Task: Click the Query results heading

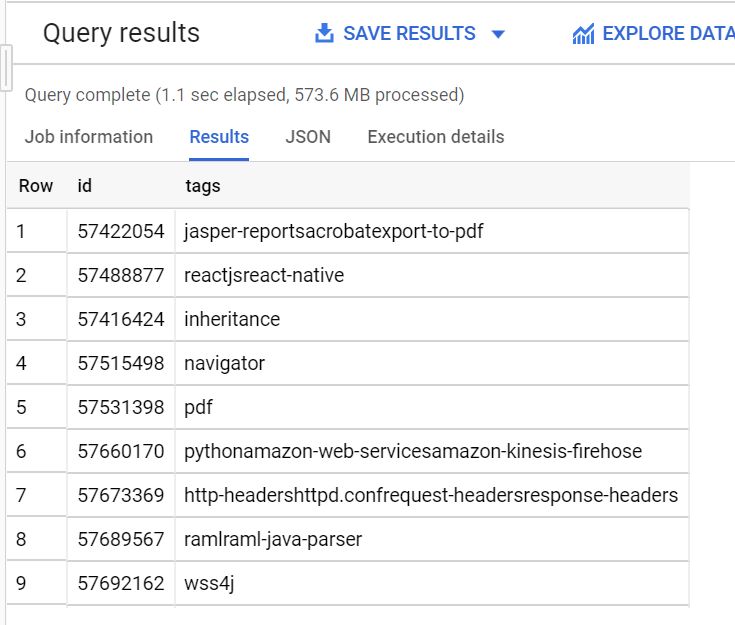Action: (x=121, y=33)
